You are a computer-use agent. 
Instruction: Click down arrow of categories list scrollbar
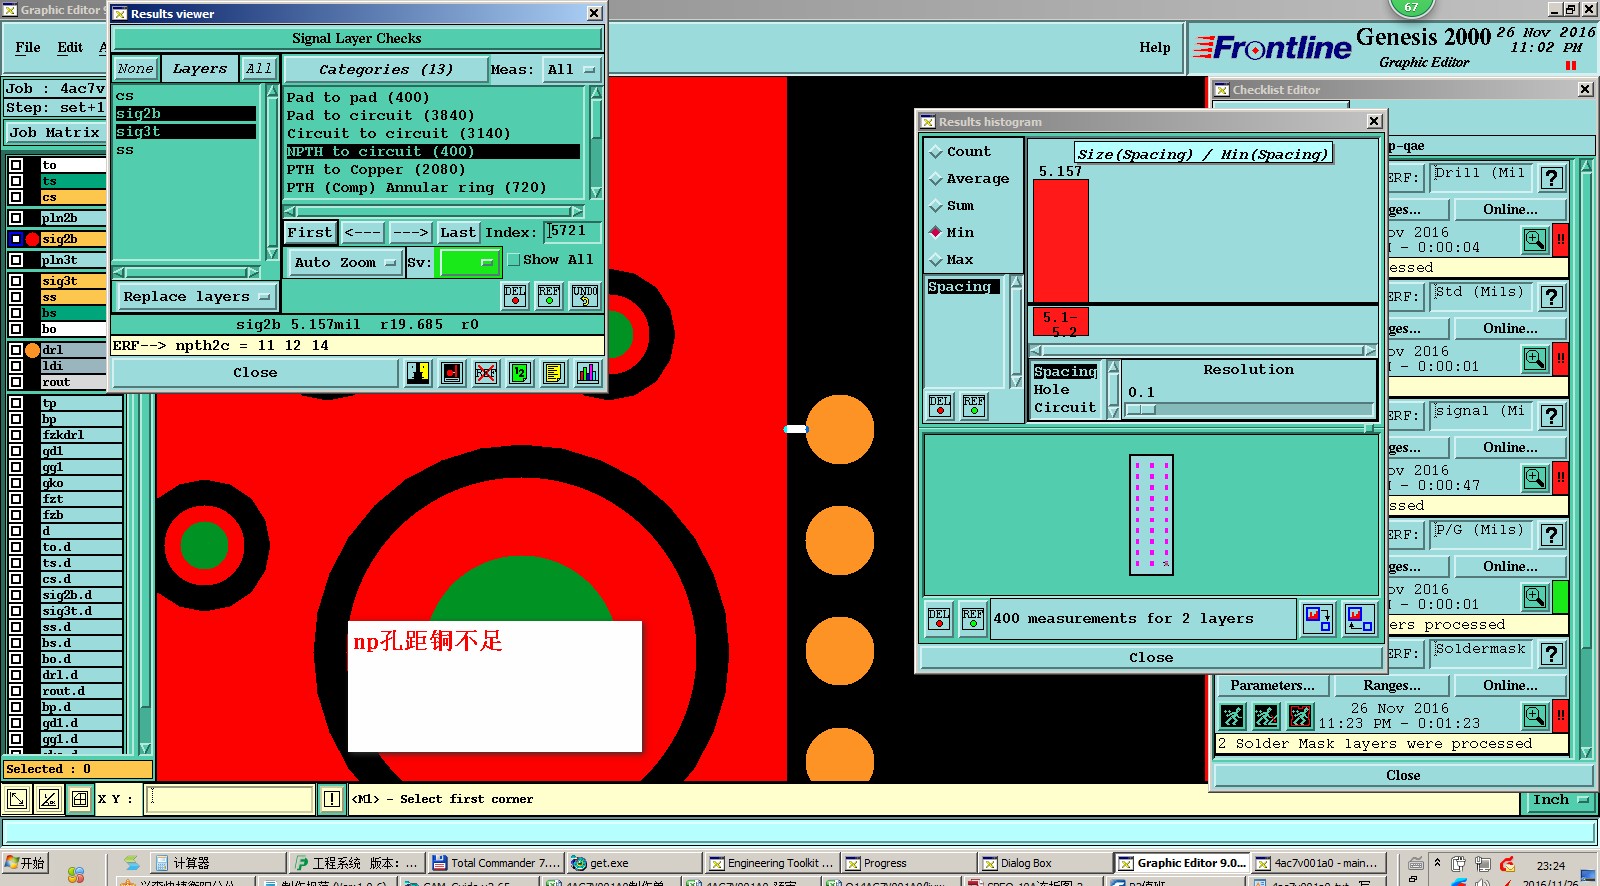[x=597, y=192]
